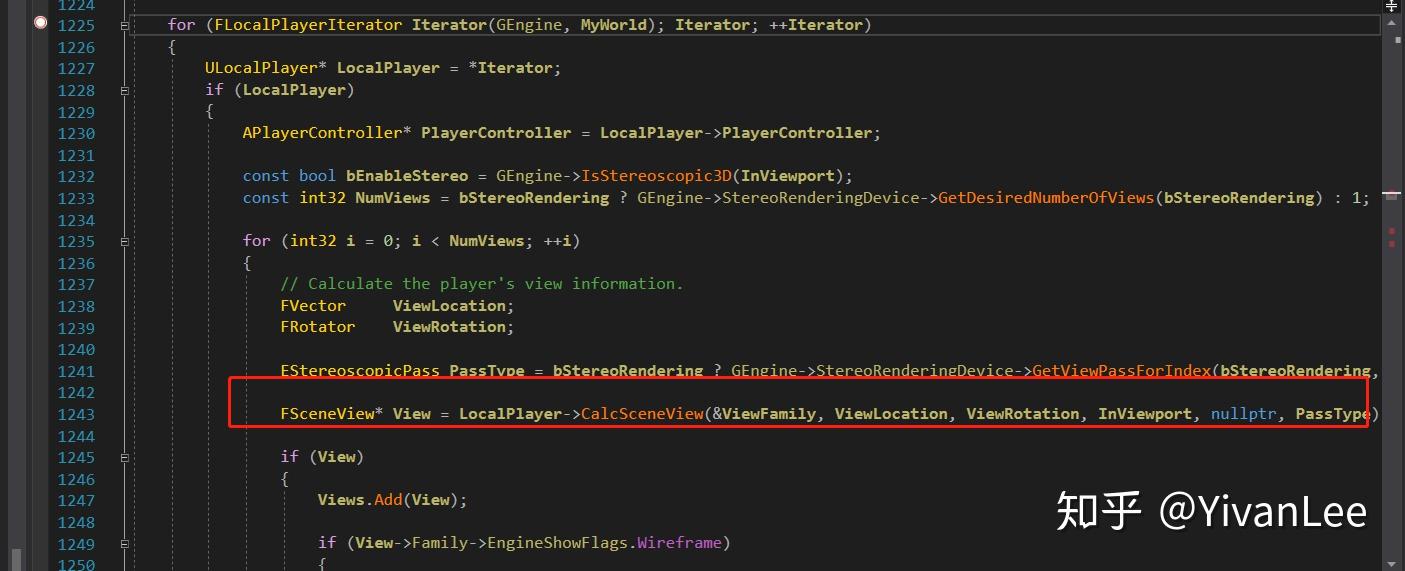Click line number 1243 in the gutter
This screenshot has height=571, width=1405.
pos(77,414)
